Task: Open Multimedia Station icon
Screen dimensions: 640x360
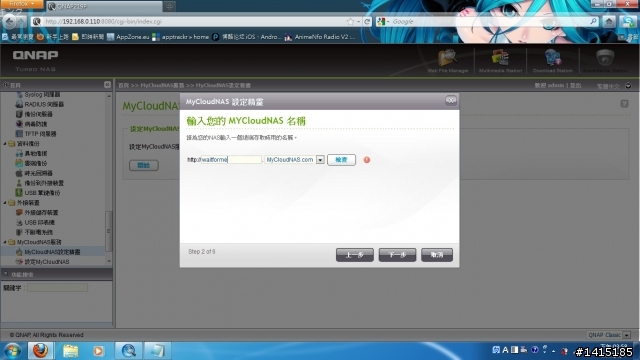Action: (x=500, y=61)
